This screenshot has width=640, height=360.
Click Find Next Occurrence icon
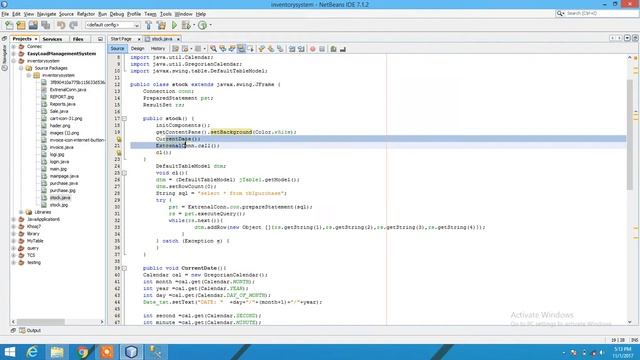(232, 49)
